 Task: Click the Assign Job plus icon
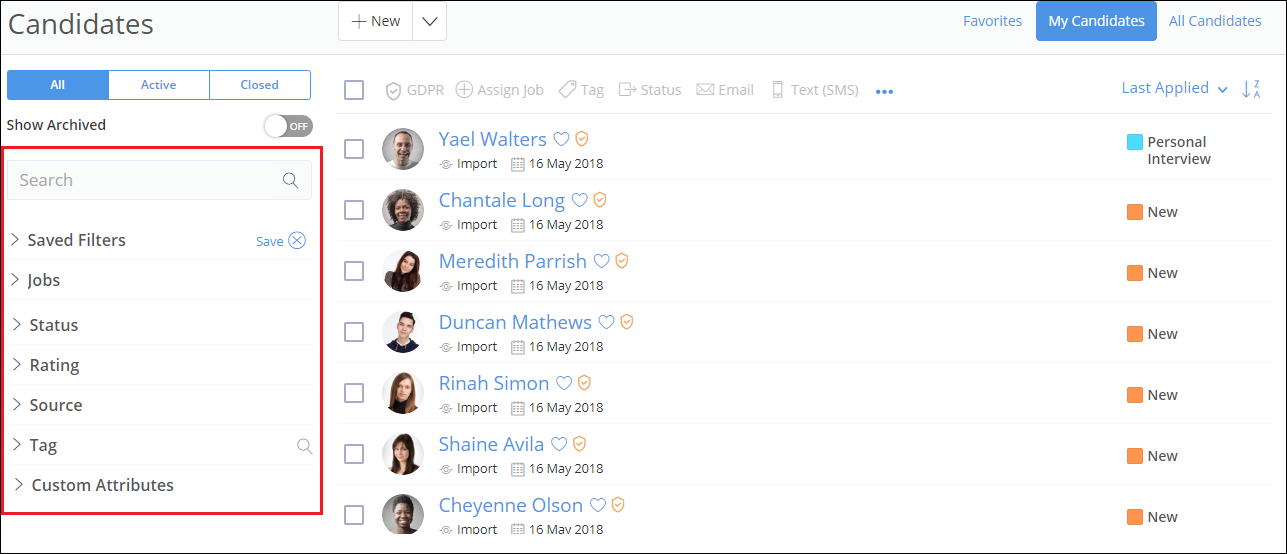point(464,90)
